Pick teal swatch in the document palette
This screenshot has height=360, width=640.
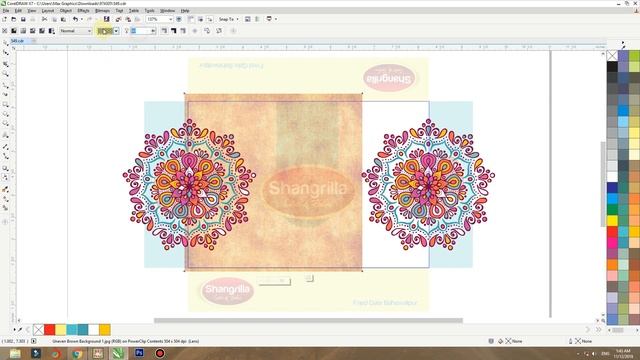(82, 329)
